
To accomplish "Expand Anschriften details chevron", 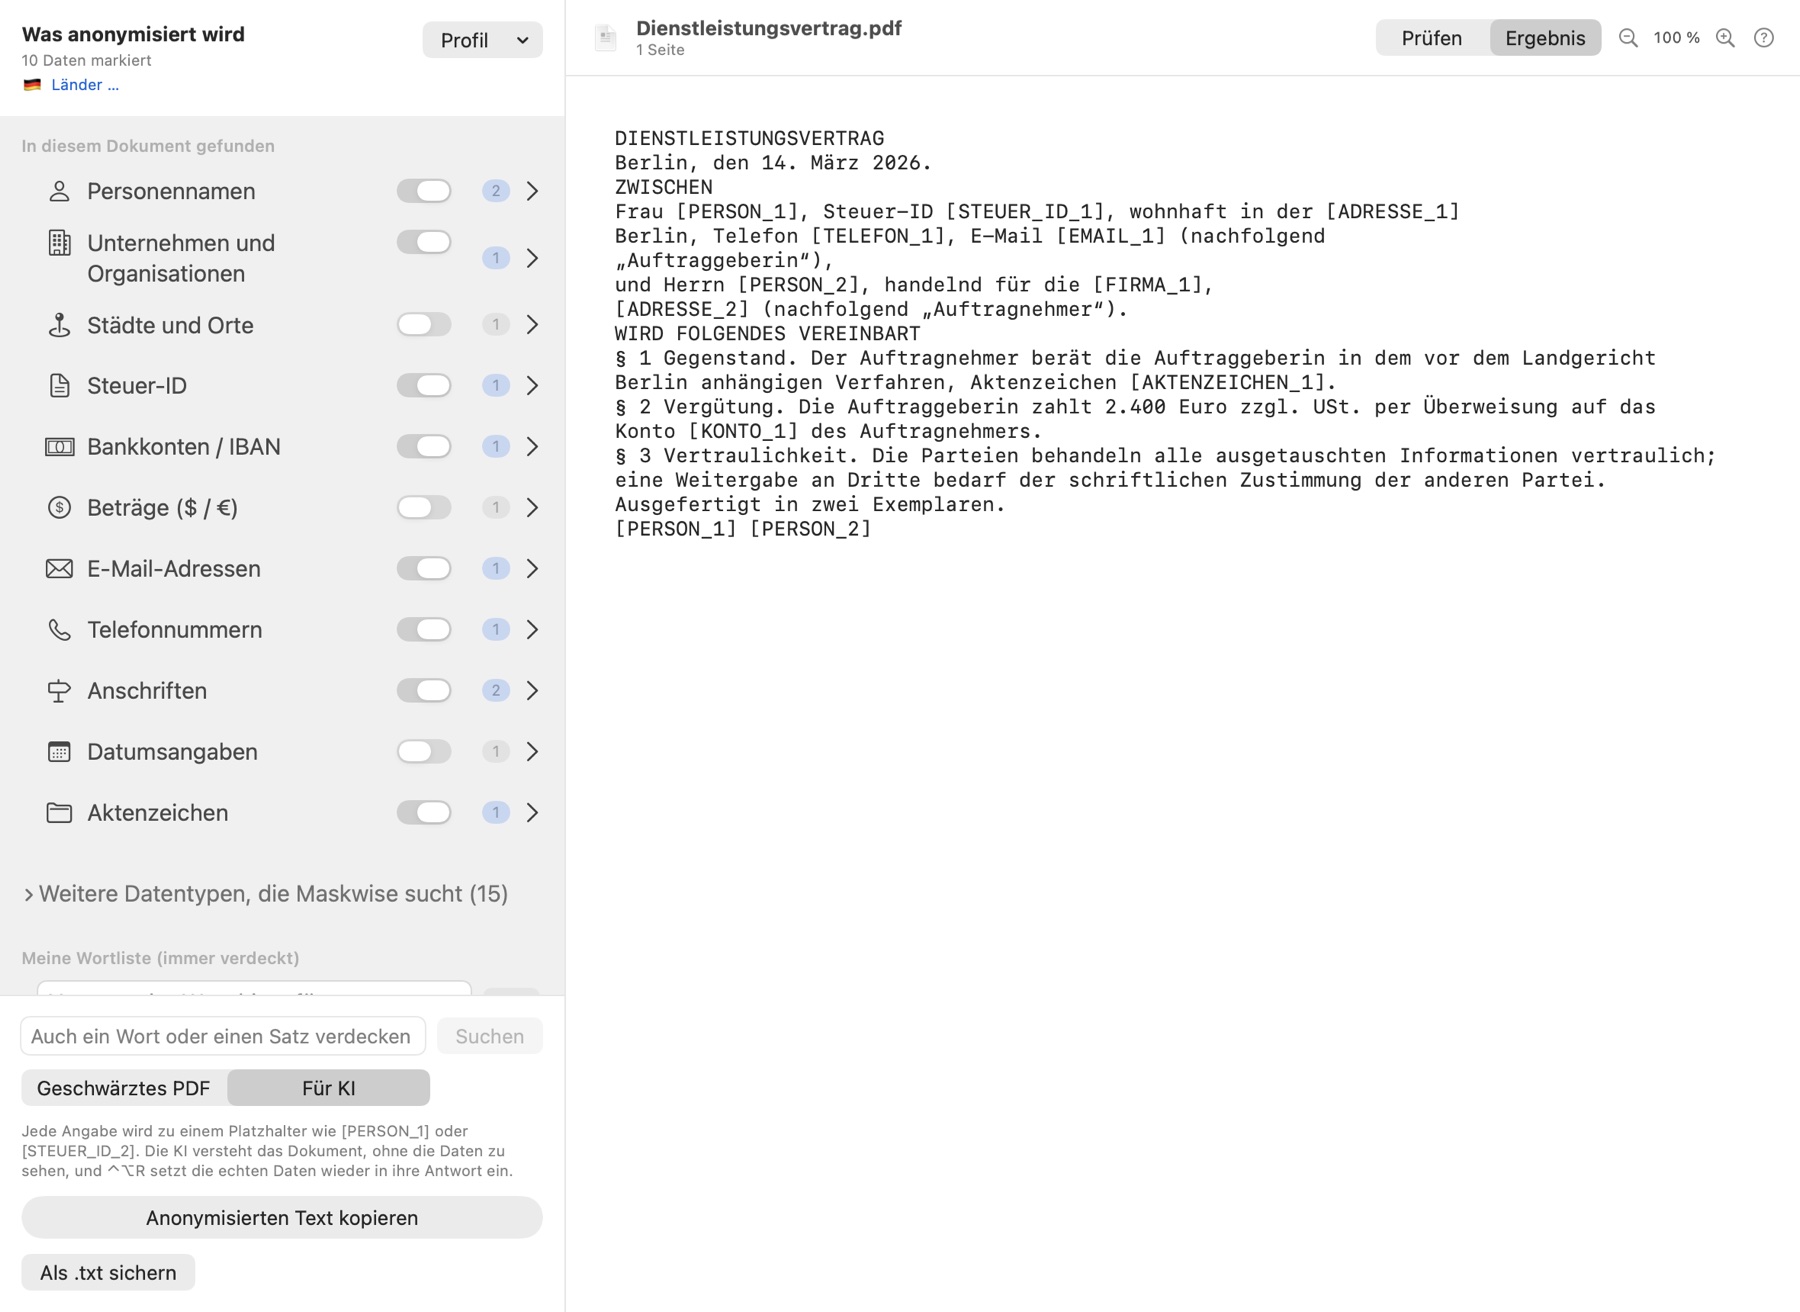I will tap(532, 691).
